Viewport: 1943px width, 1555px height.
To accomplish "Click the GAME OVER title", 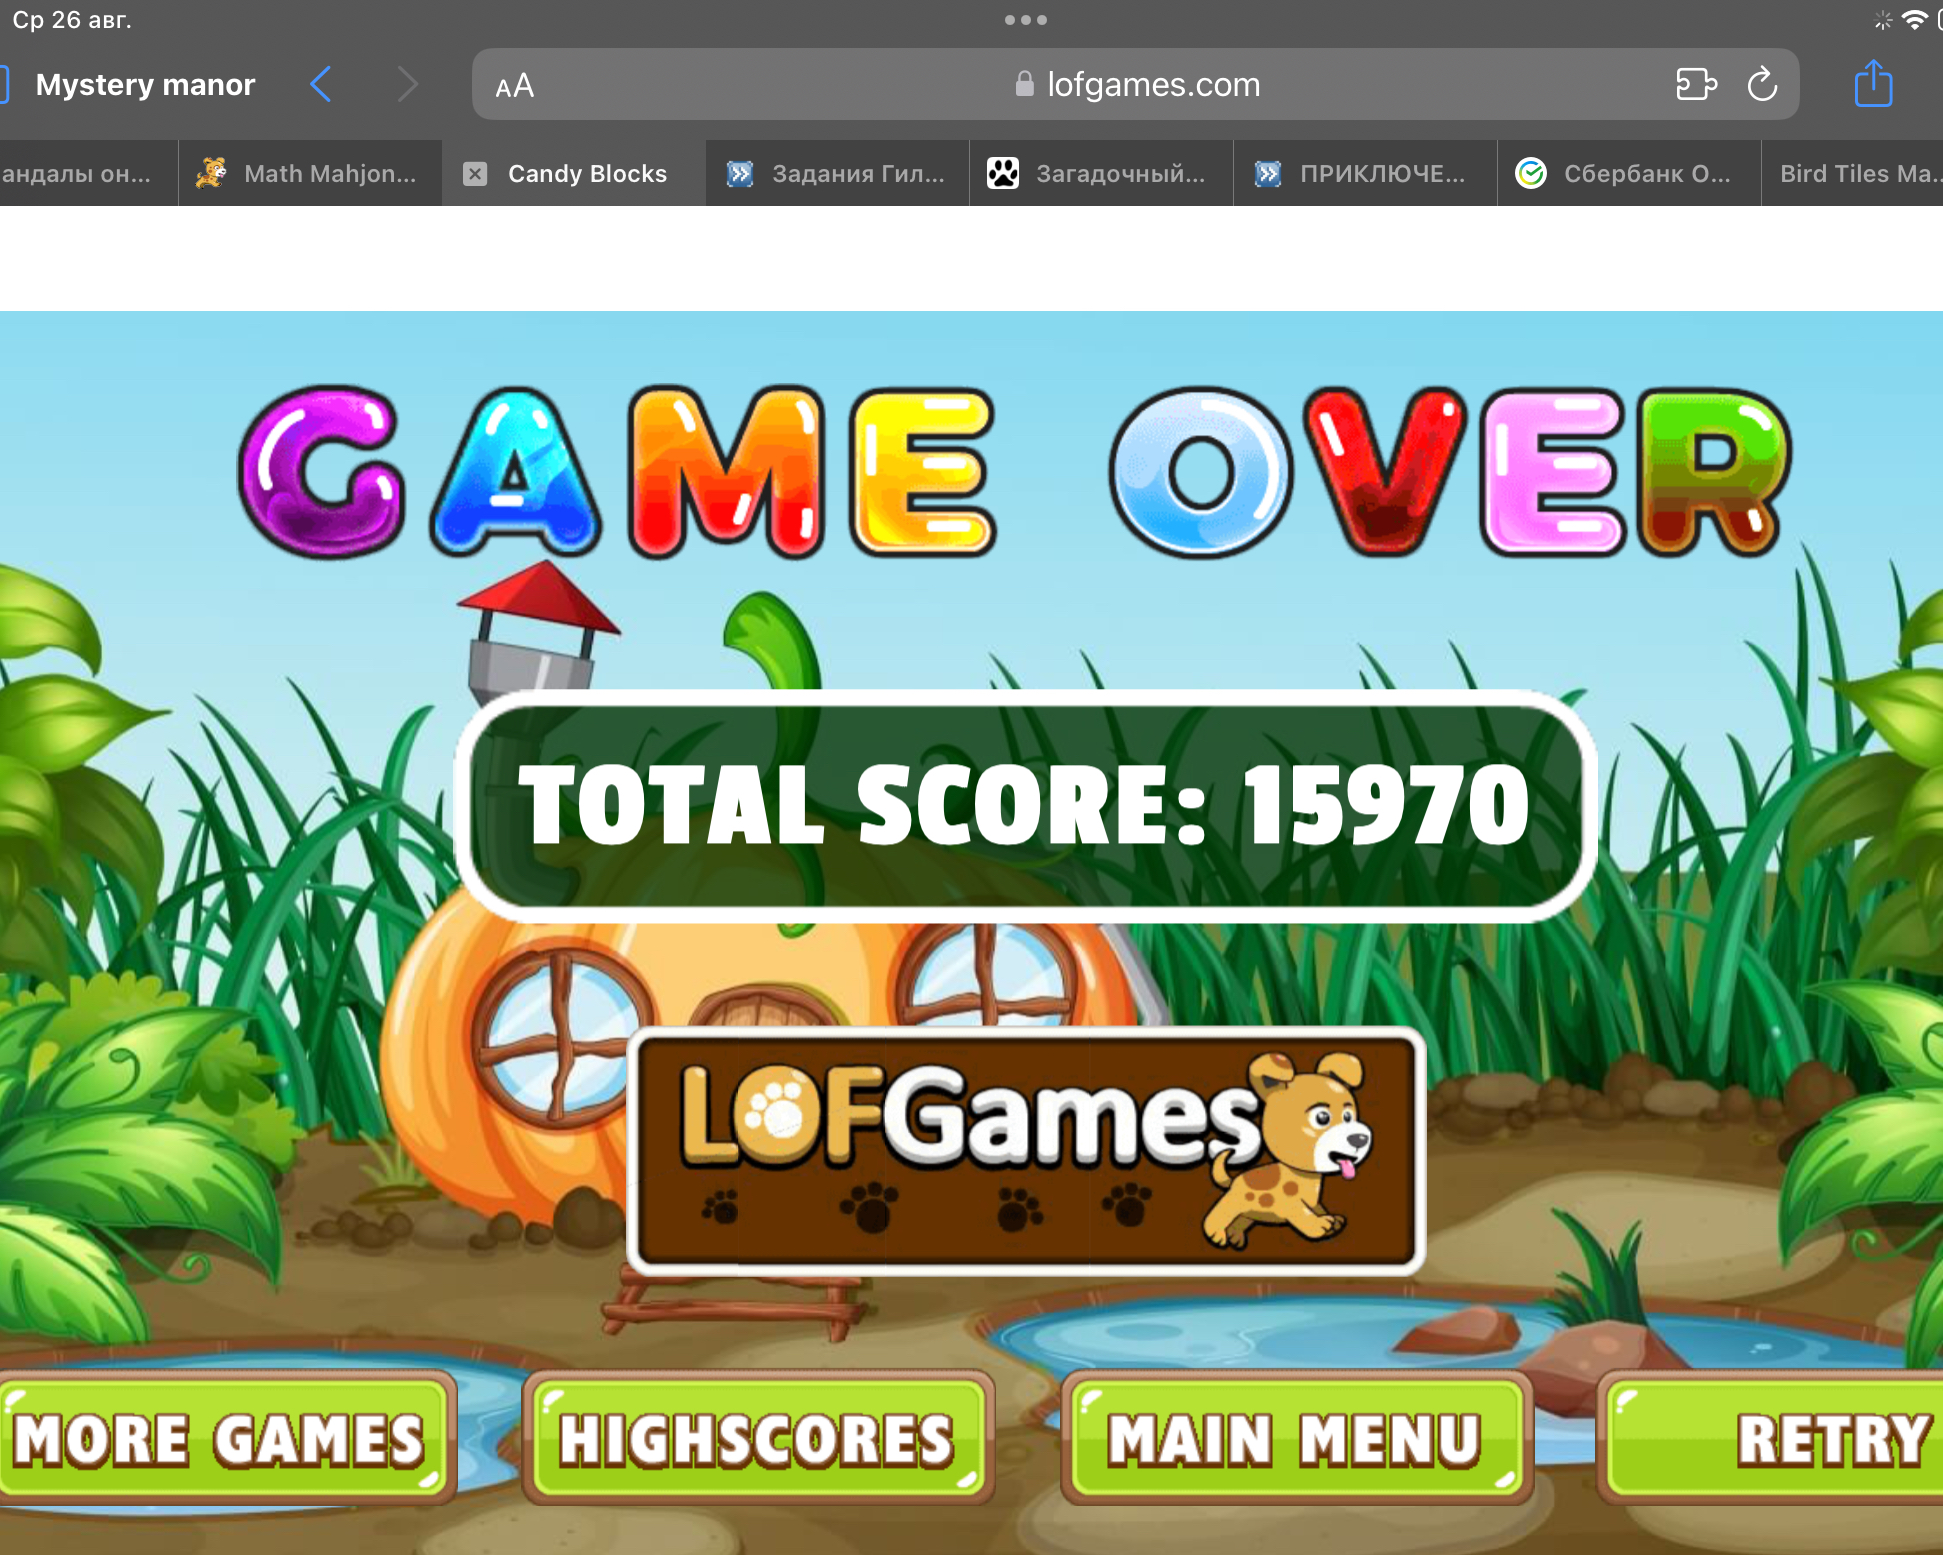I will 1014,471.
